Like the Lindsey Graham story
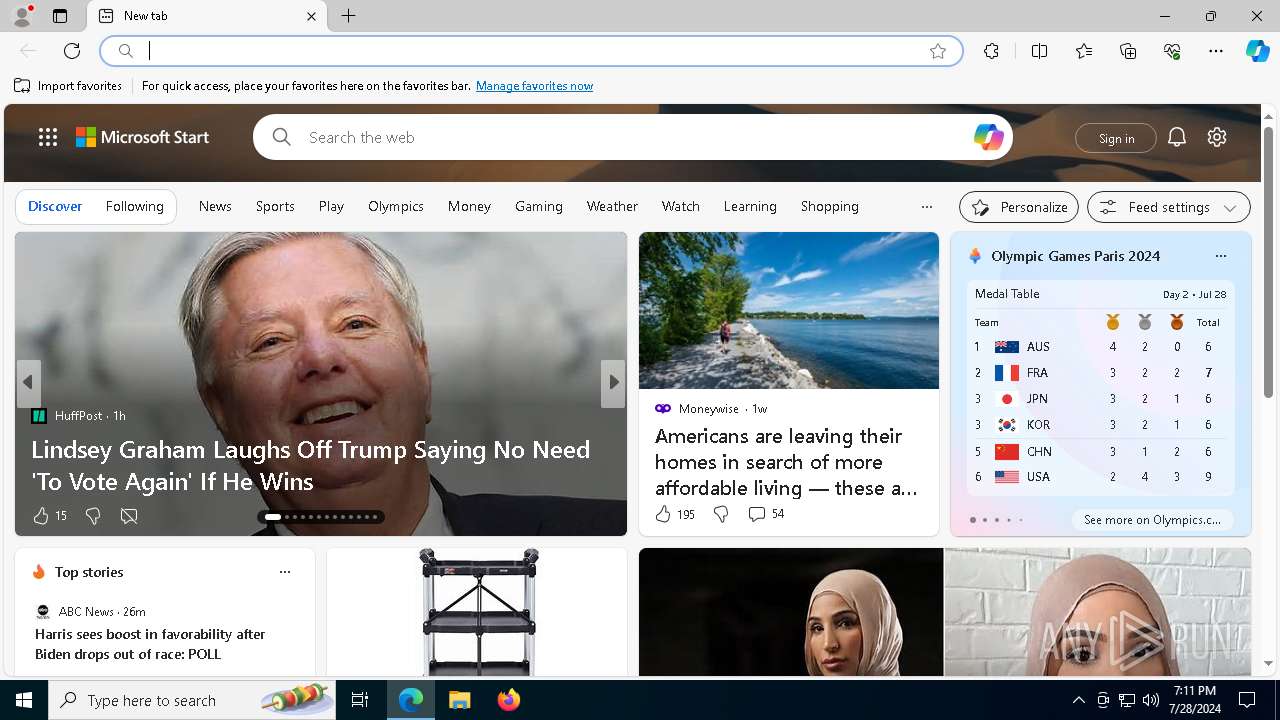1280x720 pixels. tap(41, 516)
